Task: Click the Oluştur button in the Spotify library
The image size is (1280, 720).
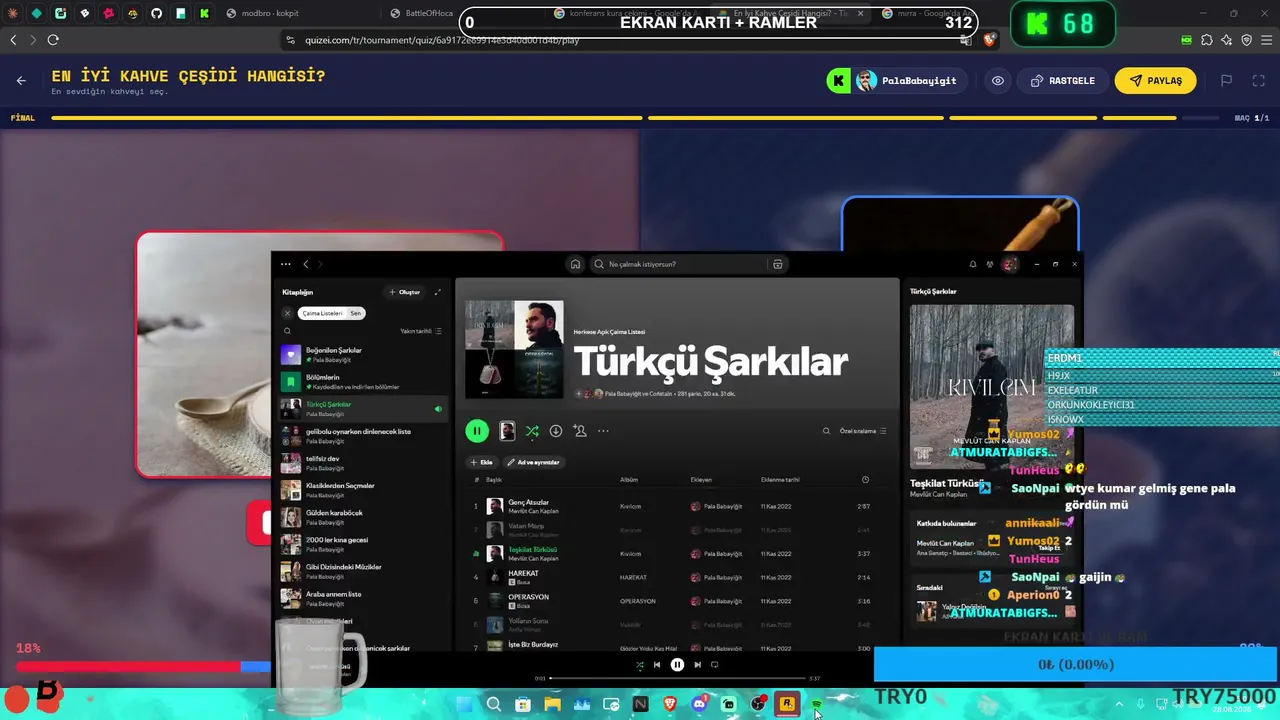Action: [405, 292]
